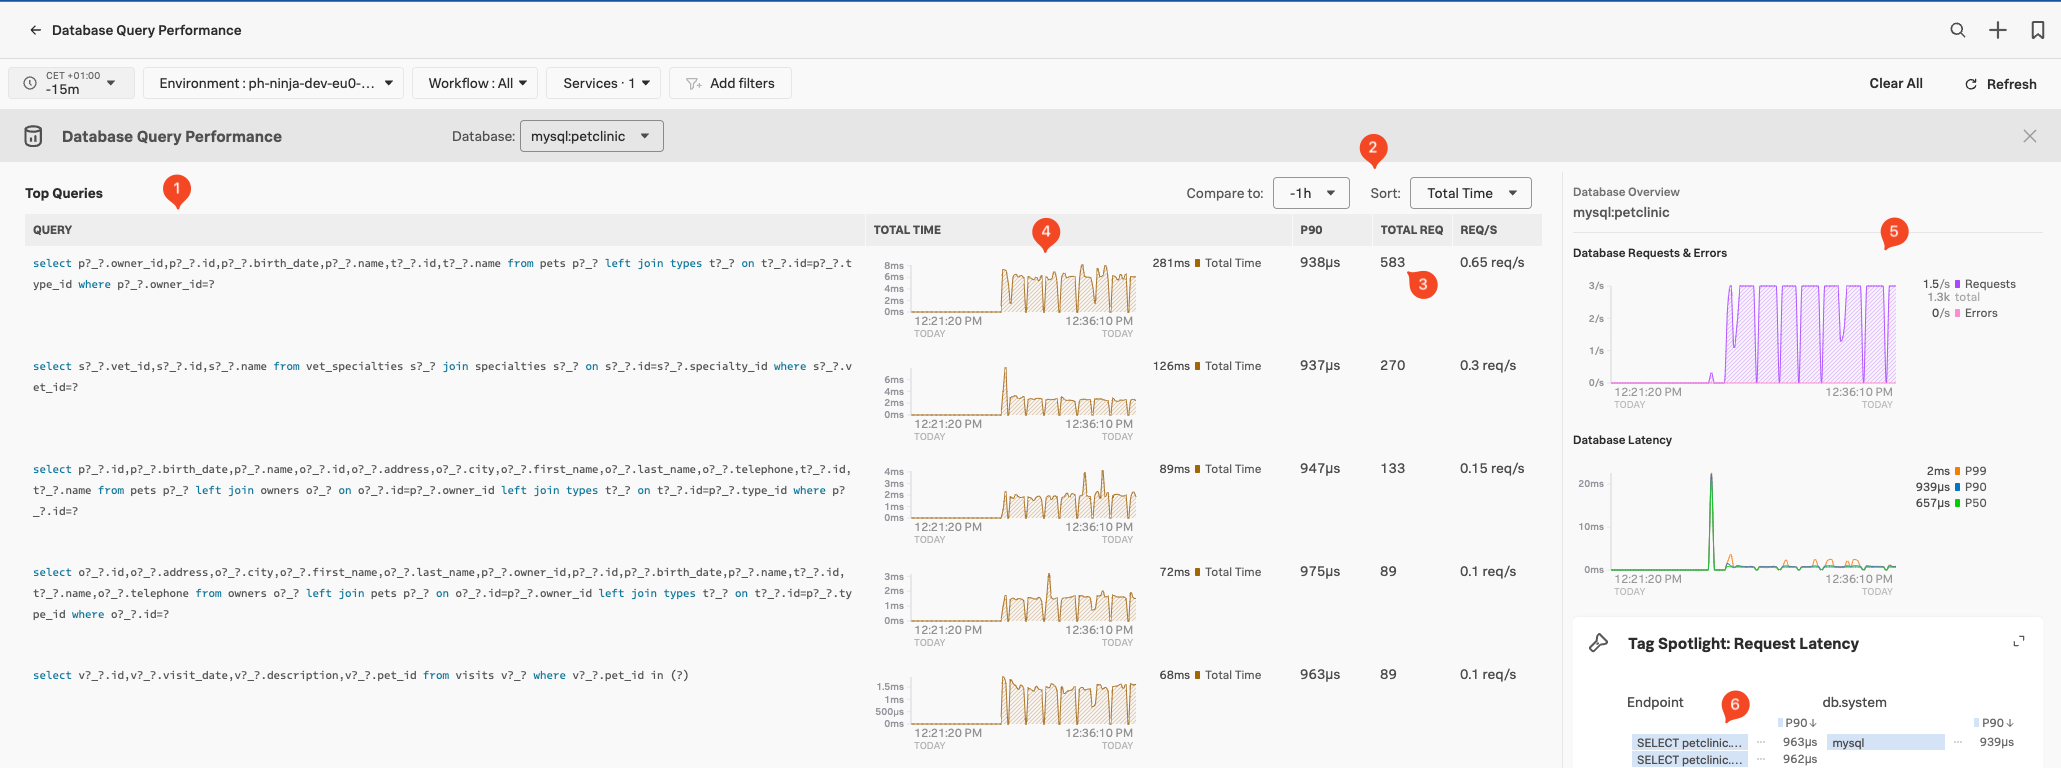
Task: Select the vet_specialties join query
Action: pyautogui.click(x=442, y=377)
